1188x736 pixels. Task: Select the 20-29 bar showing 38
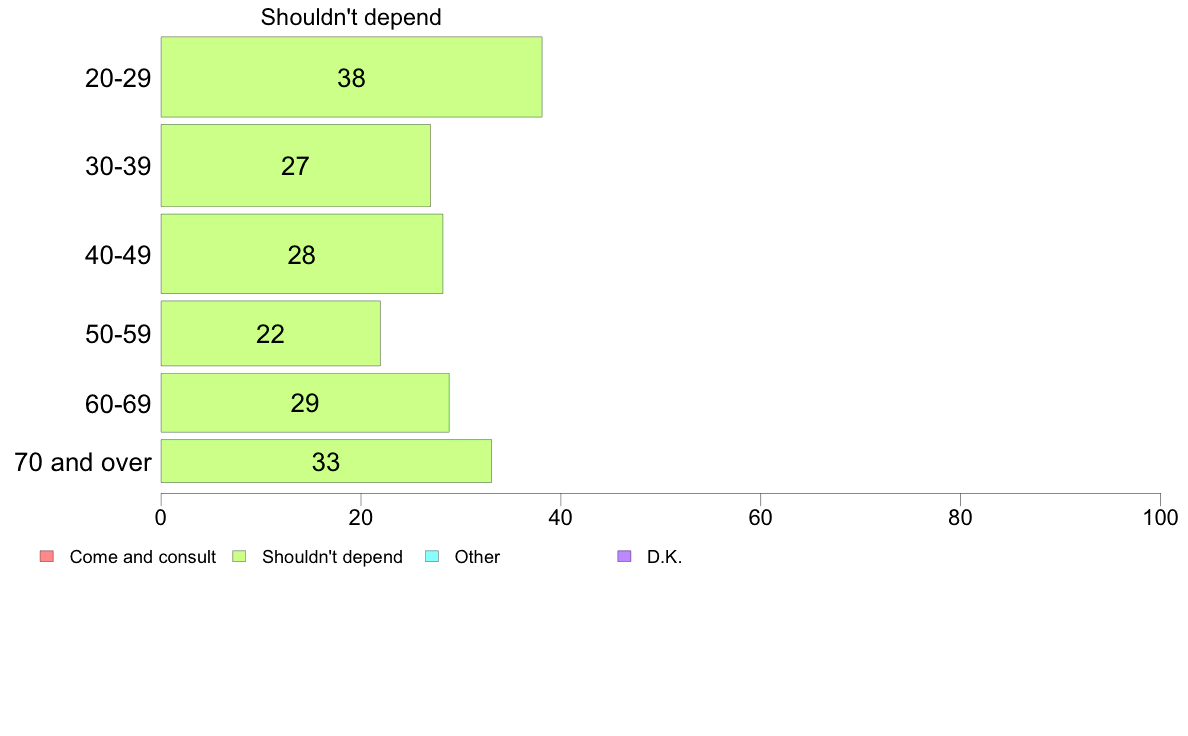pos(352,77)
